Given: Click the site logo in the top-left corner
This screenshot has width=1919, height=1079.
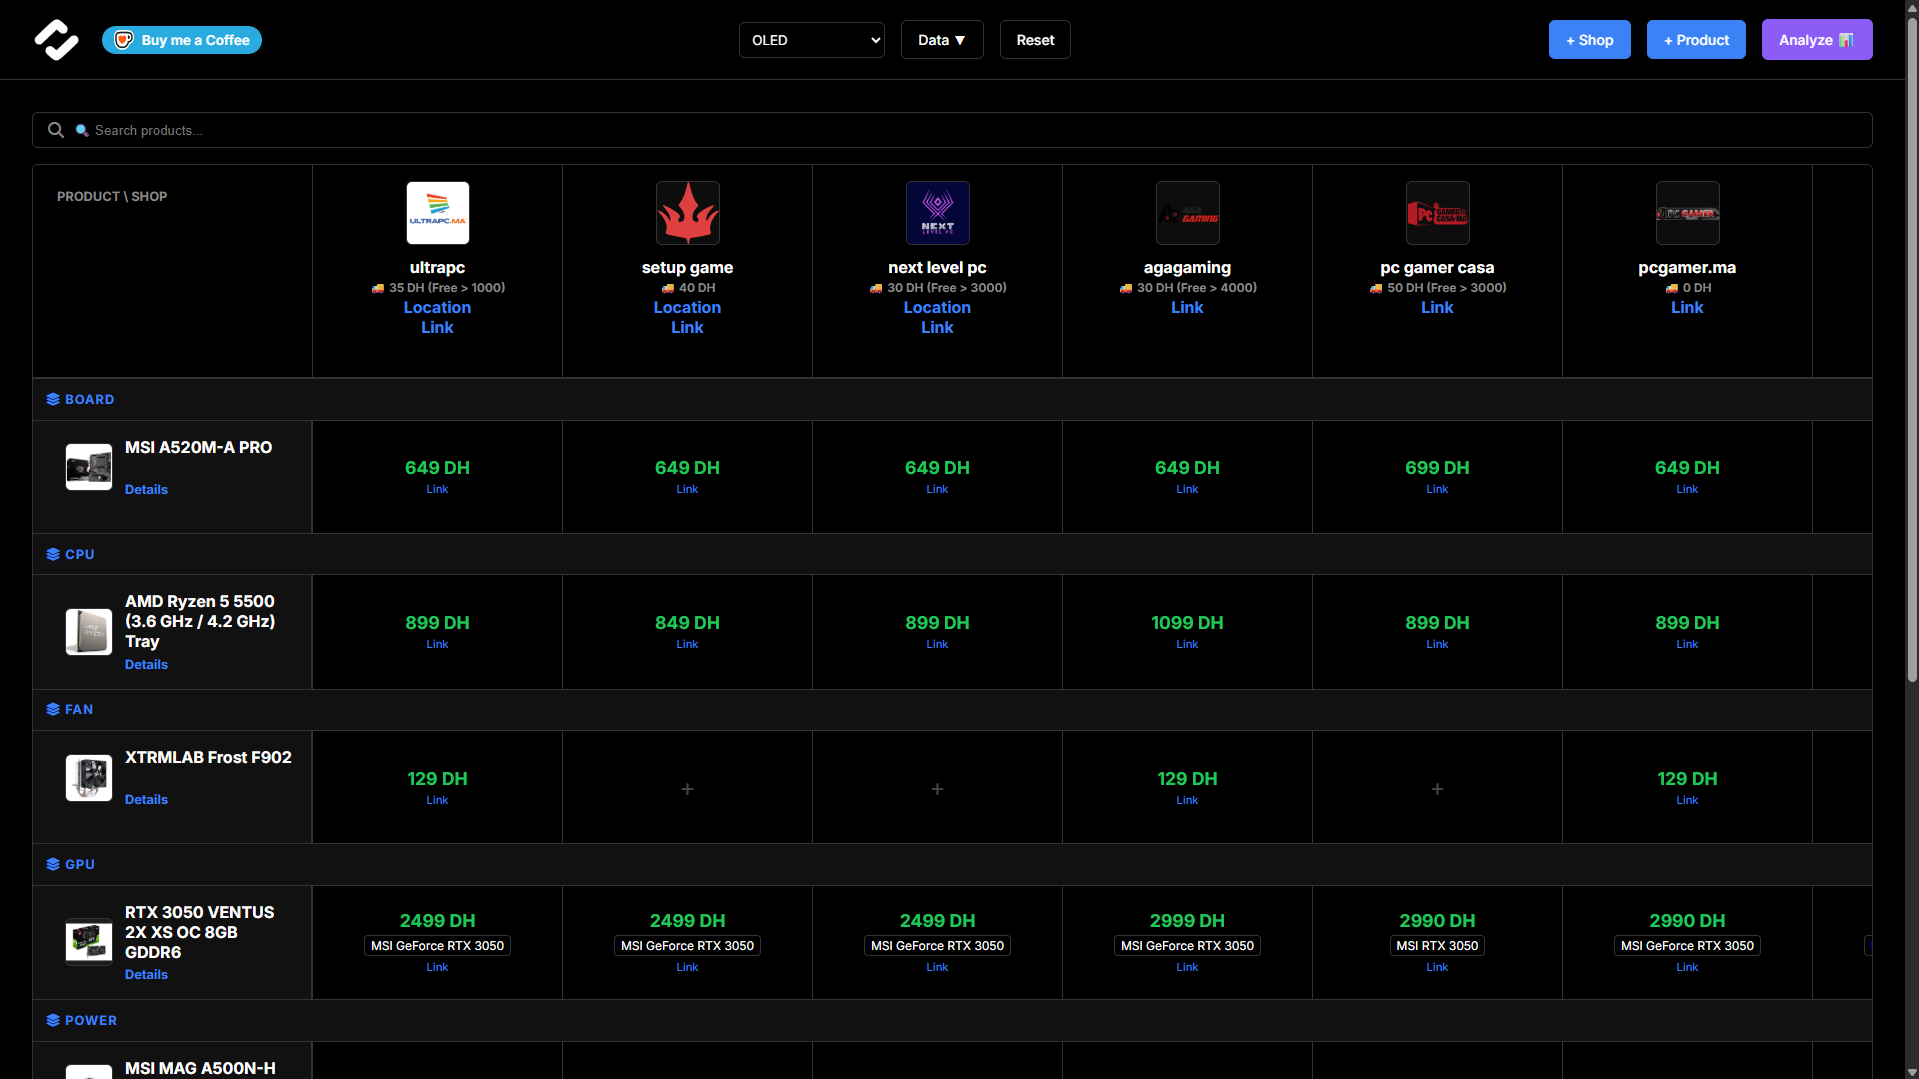Looking at the screenshot, I should point(57,40).
